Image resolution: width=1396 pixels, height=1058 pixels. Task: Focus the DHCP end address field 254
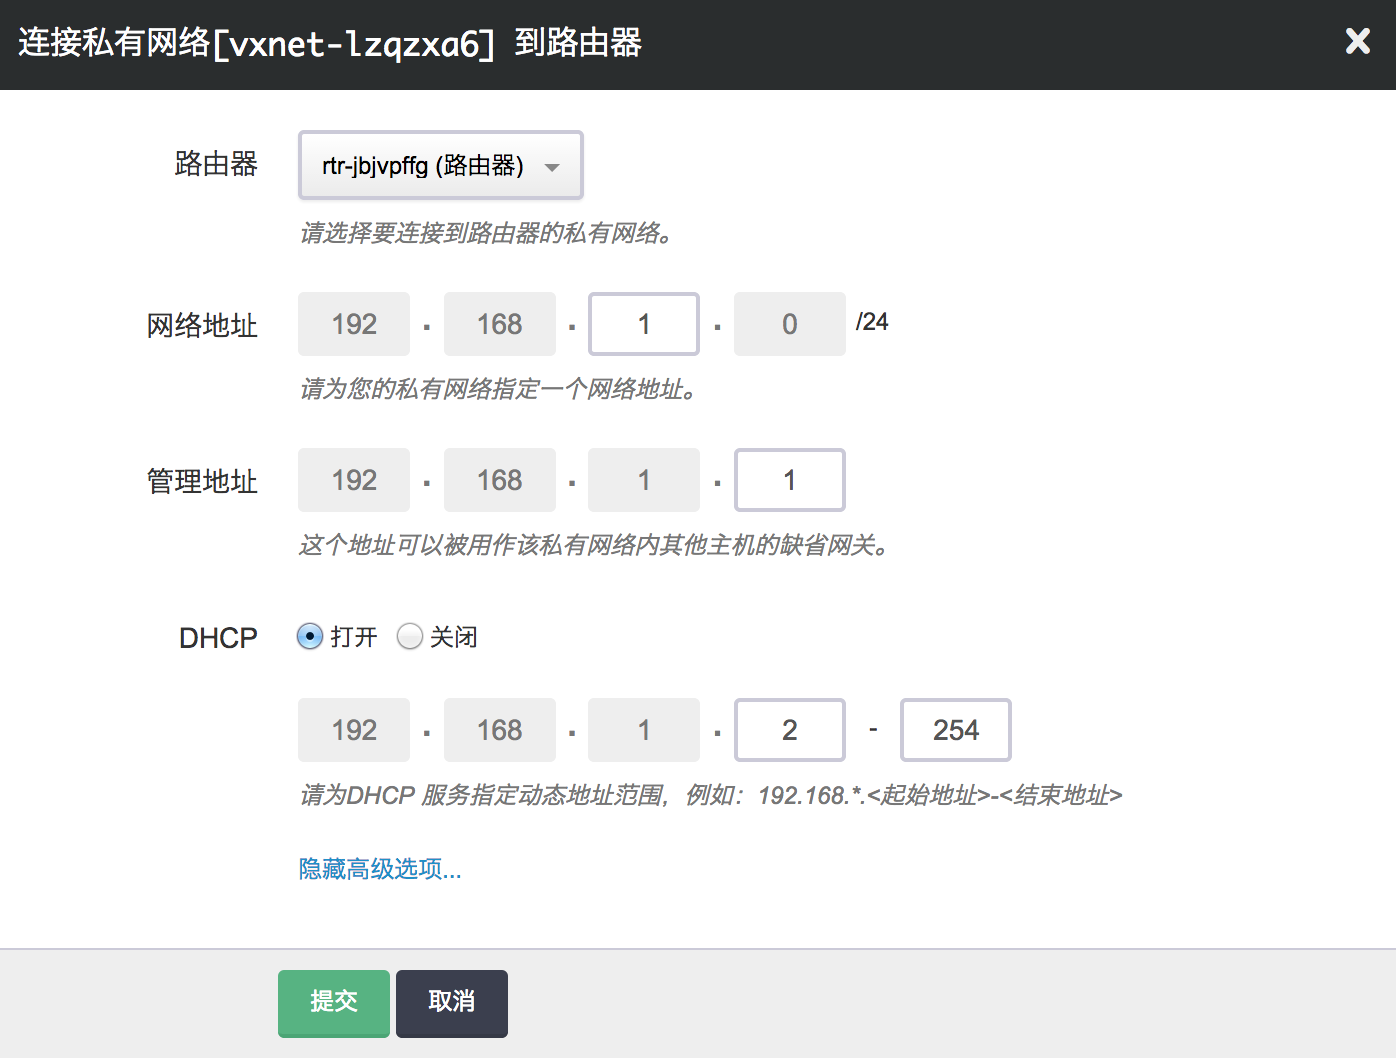coord(955,730)
